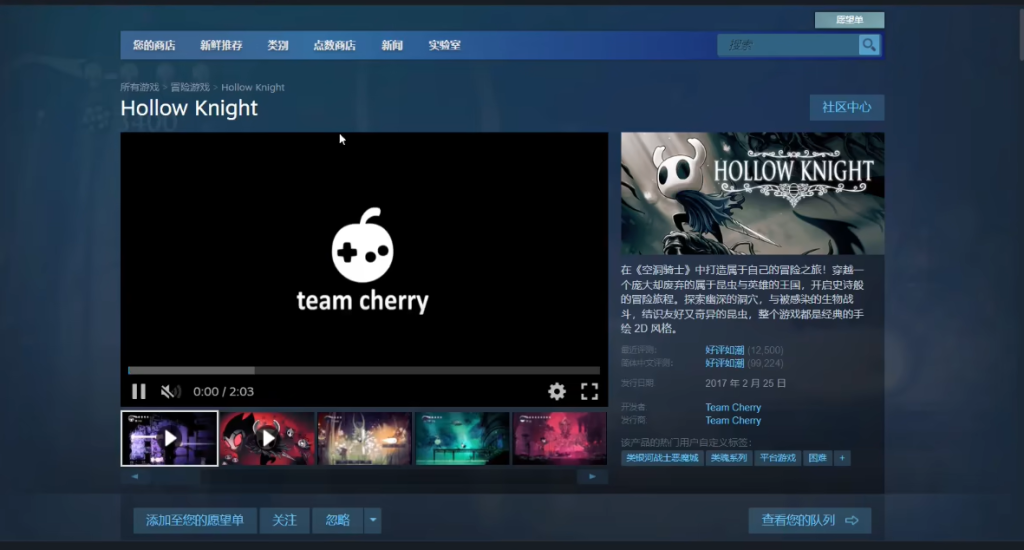Click the 类魂系列 tag

pyautogui.click(x=728, y=458)
